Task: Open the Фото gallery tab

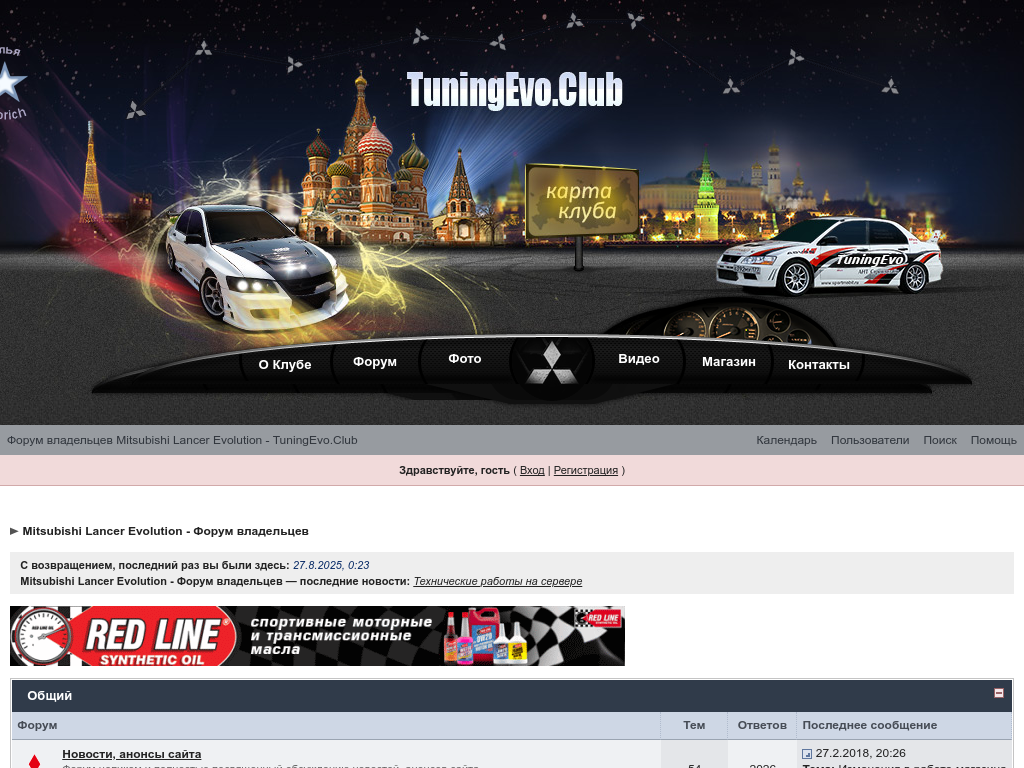Action: coord(465,359)
